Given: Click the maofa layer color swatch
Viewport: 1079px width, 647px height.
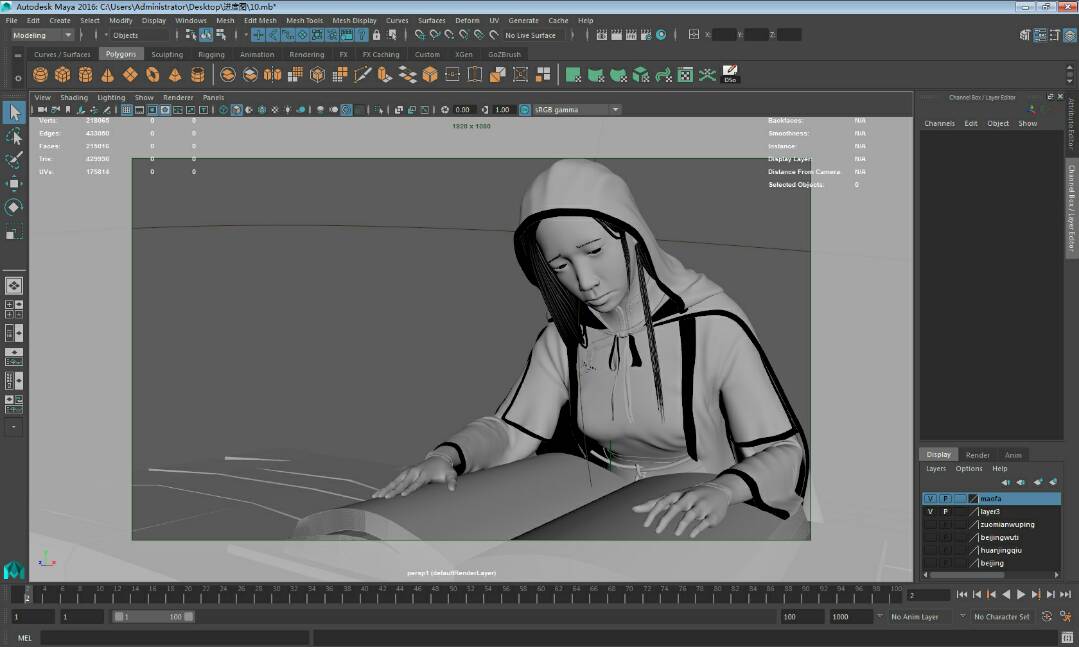Looking at the screenshot, I should (x=973, y=498).
